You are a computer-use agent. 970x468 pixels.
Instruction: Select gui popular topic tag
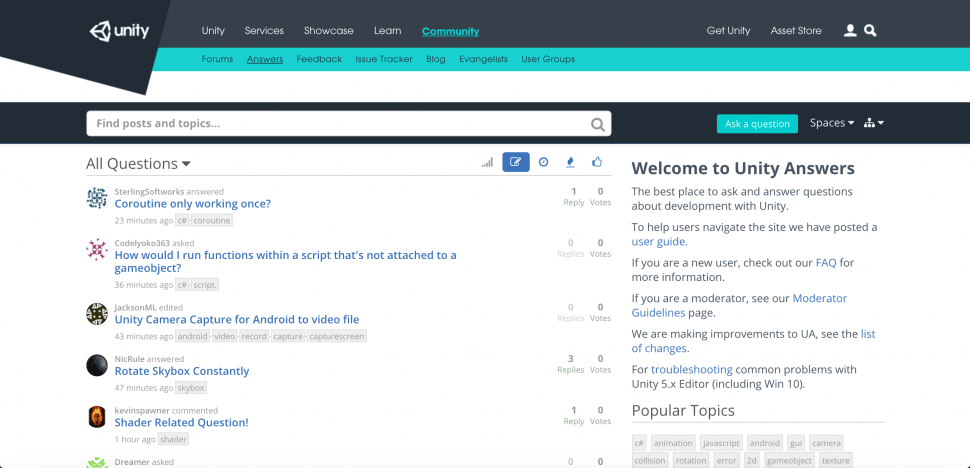(x=796, y=443)
